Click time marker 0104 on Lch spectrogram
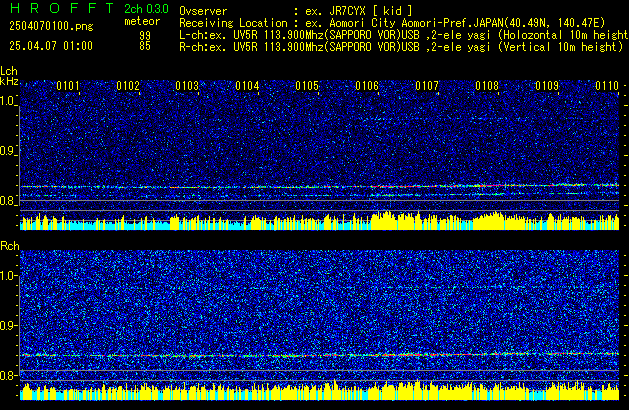The image size is (629, 410). [x=247, y=86]
